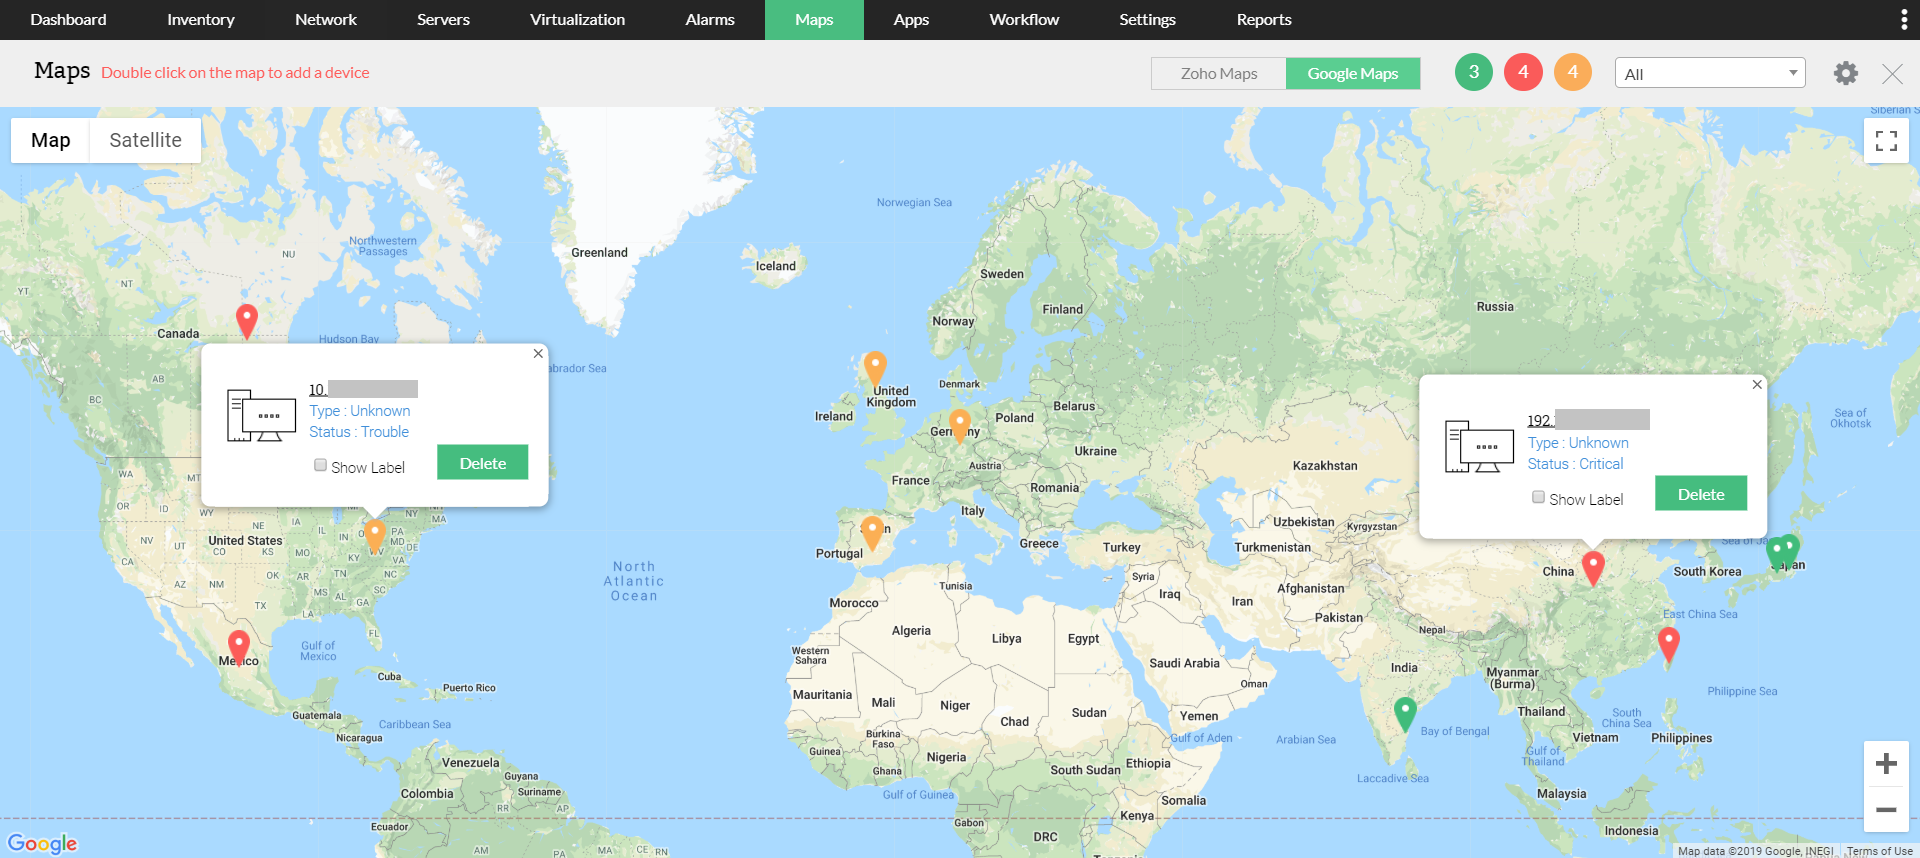
Task: Open the Maps tab
Action: (x=814, y=20)
